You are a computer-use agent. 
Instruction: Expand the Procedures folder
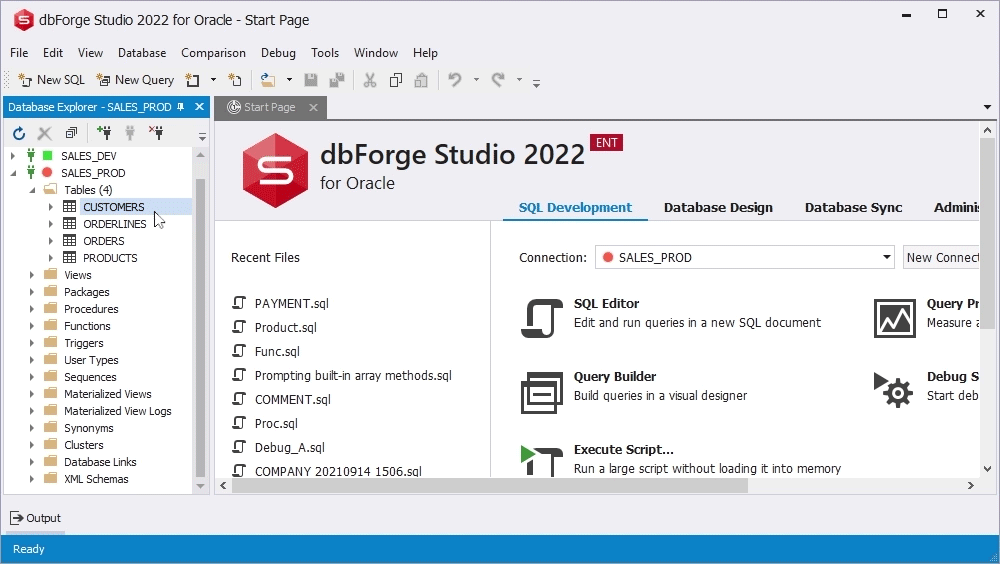(32, 309)
